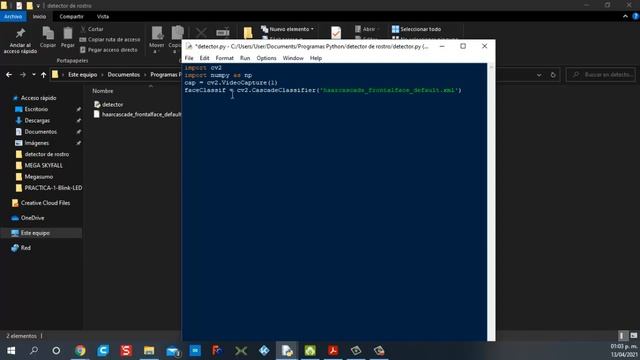Click Seleccionar todo in the ribbon
The height and width of the screenshot is (360, 640).
416,29
